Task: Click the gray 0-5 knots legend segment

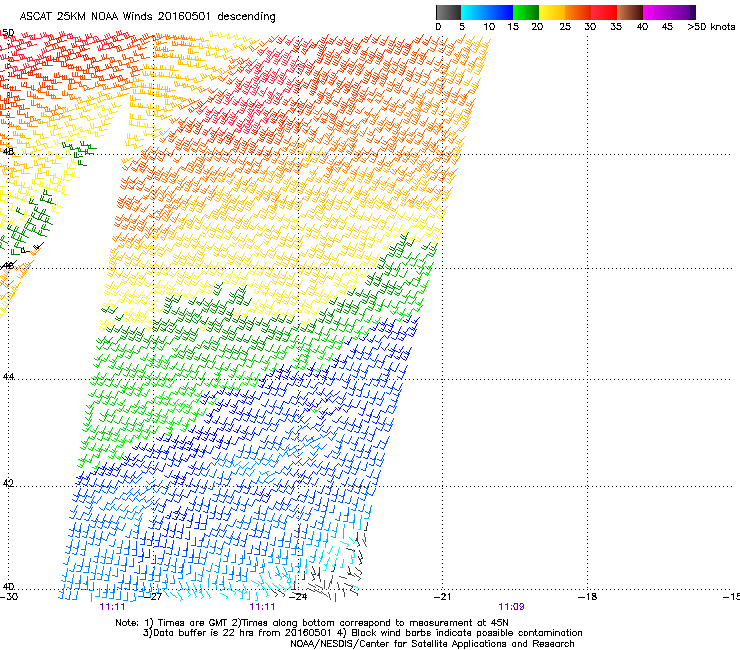Action: (448, 12)
